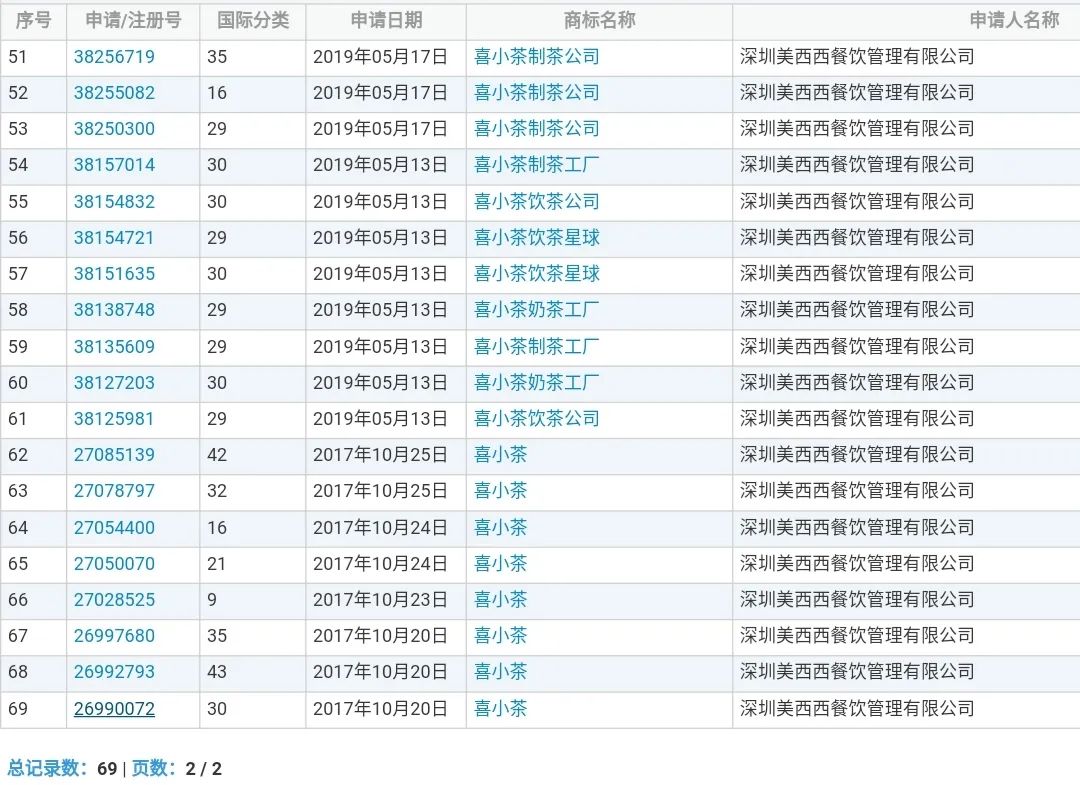Viewport: 1080px width, 785px height.
Task: Open trademark 喜小茶制茶公司 in row 53
Action: [x=537, y=129]
